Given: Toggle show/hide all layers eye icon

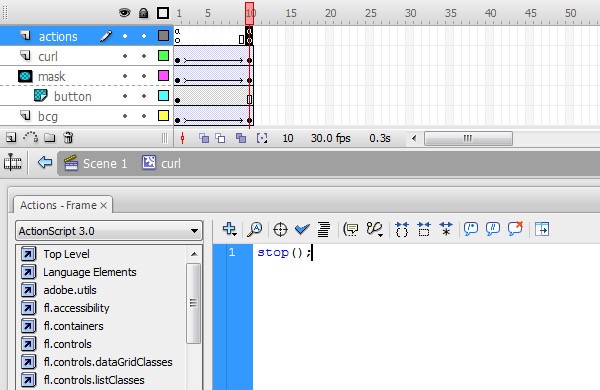Looking at the screenshot, I should coord(124,13).
